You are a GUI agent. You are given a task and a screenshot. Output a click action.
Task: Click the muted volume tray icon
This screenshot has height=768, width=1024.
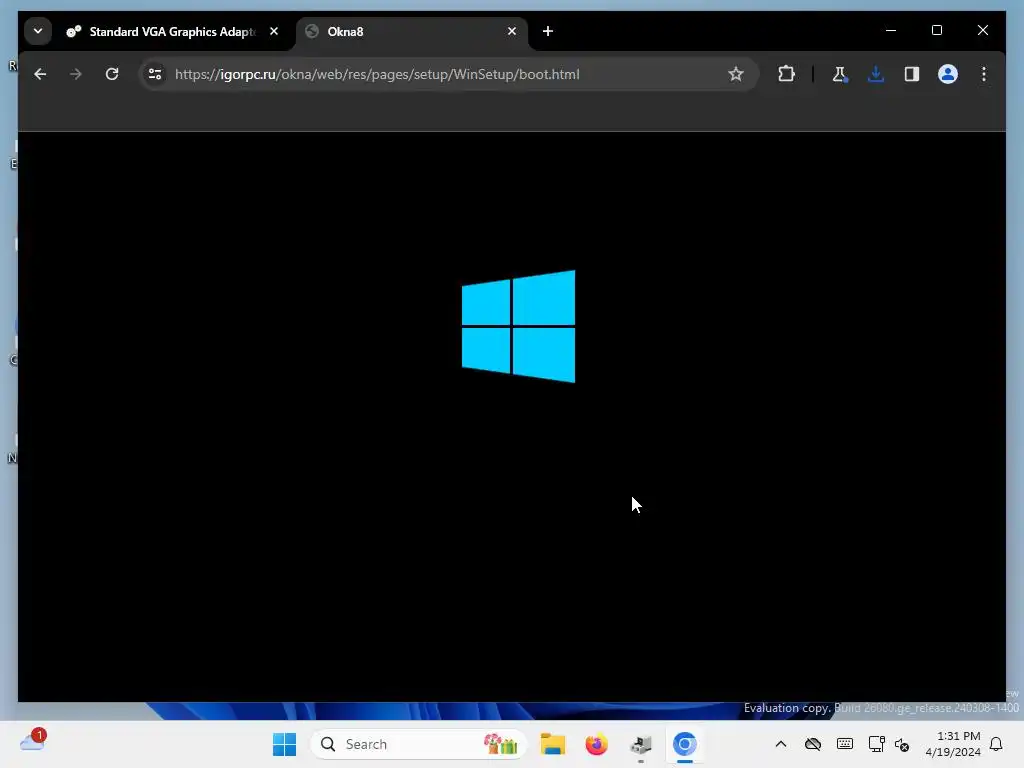tap(902, 744)
